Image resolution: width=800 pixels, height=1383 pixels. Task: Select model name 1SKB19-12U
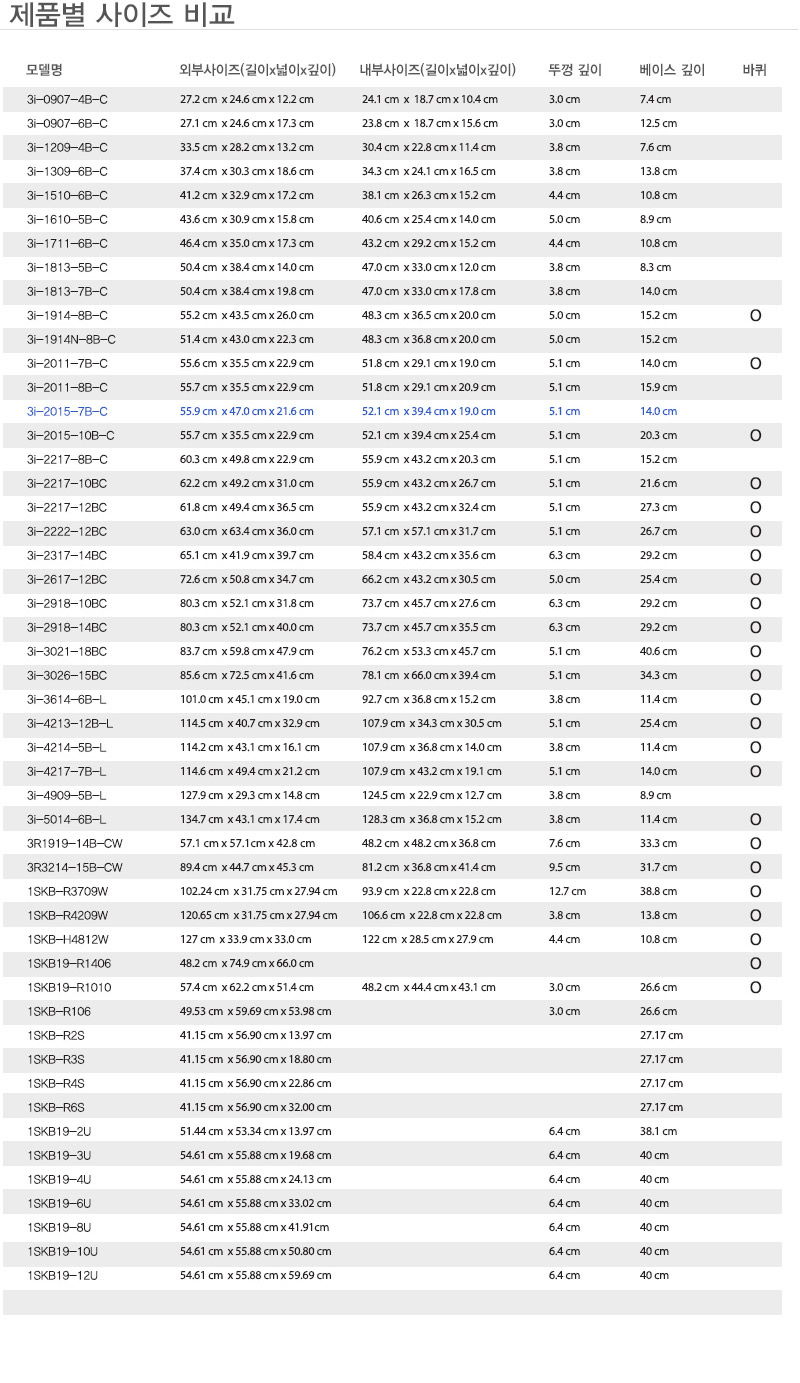point(63,1275)
